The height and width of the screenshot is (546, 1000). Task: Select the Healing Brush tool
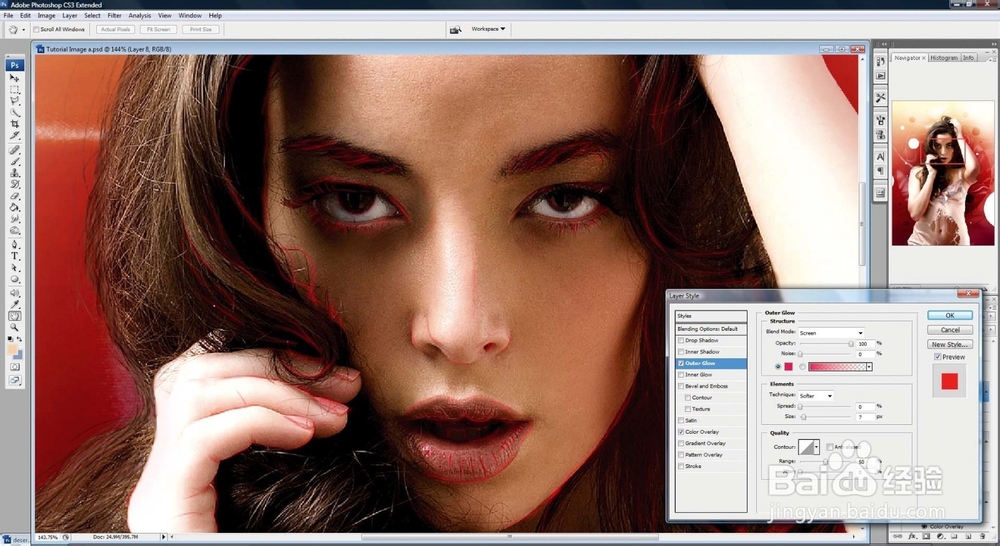[x=14, y=150]
